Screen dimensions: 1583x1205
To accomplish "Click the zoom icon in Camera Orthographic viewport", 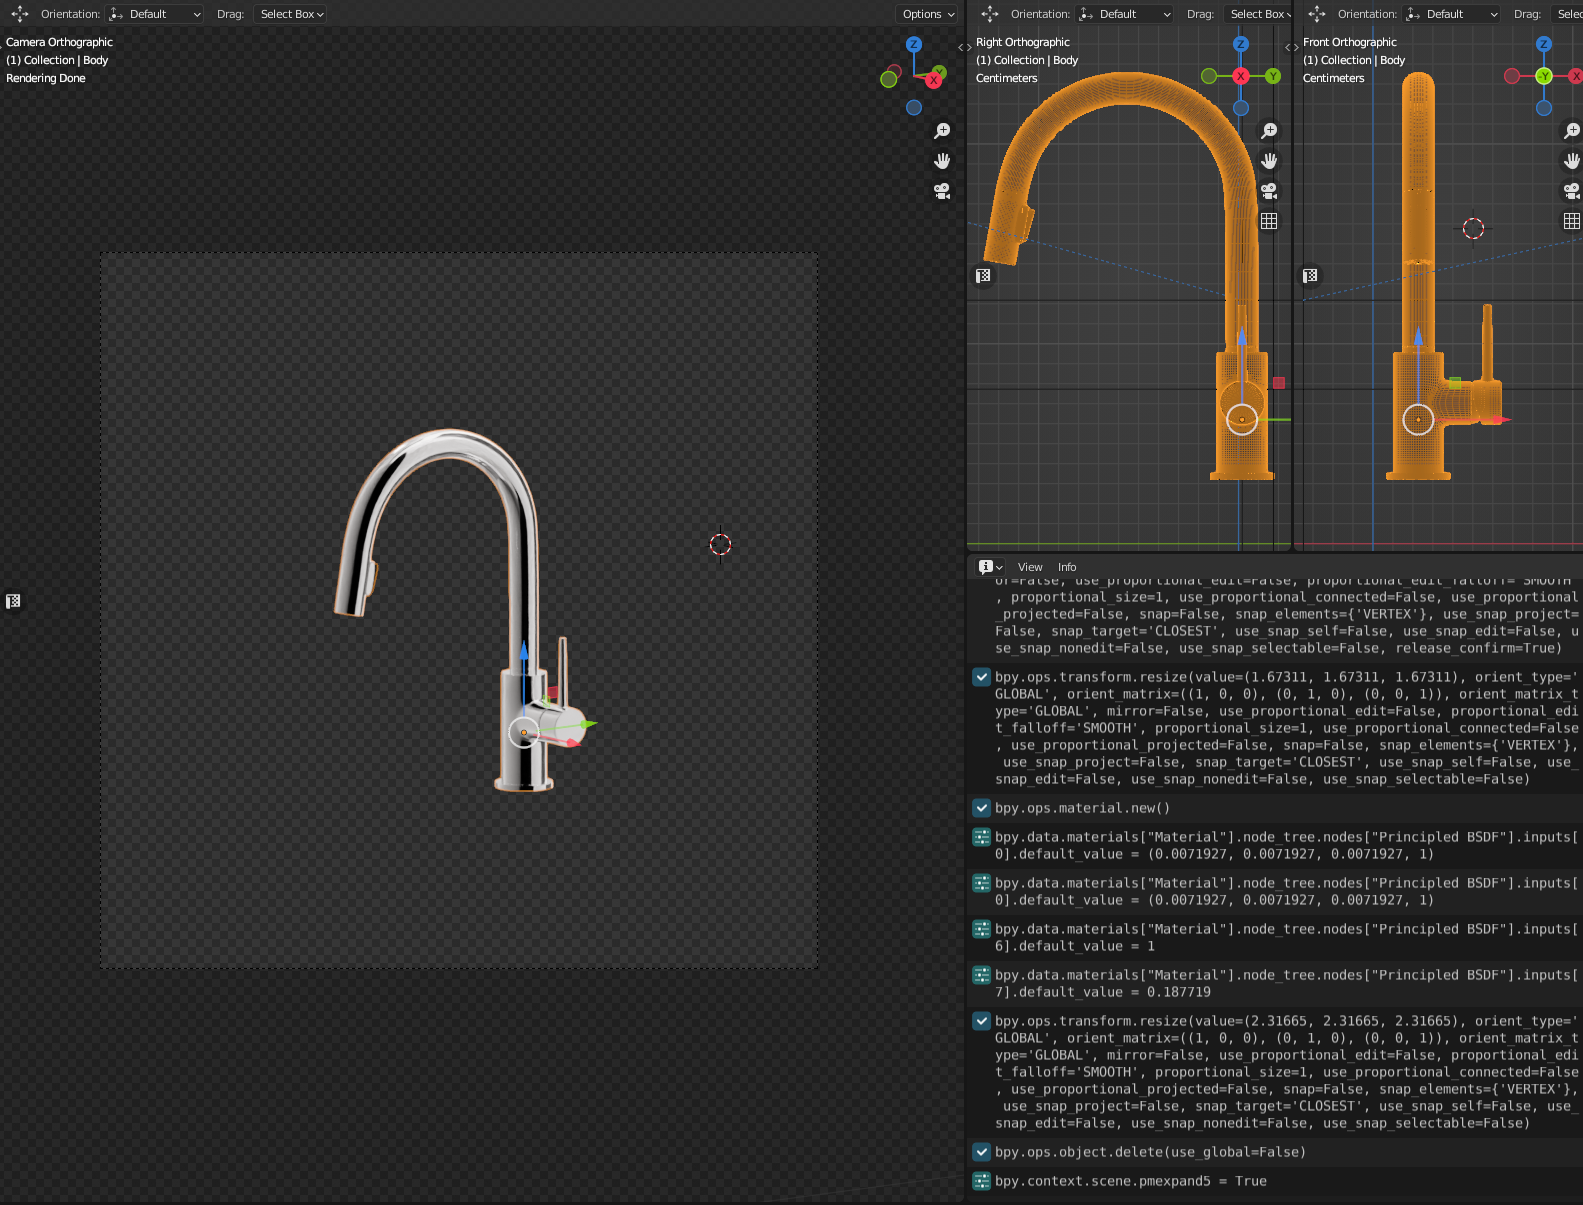I will point(942,131).
